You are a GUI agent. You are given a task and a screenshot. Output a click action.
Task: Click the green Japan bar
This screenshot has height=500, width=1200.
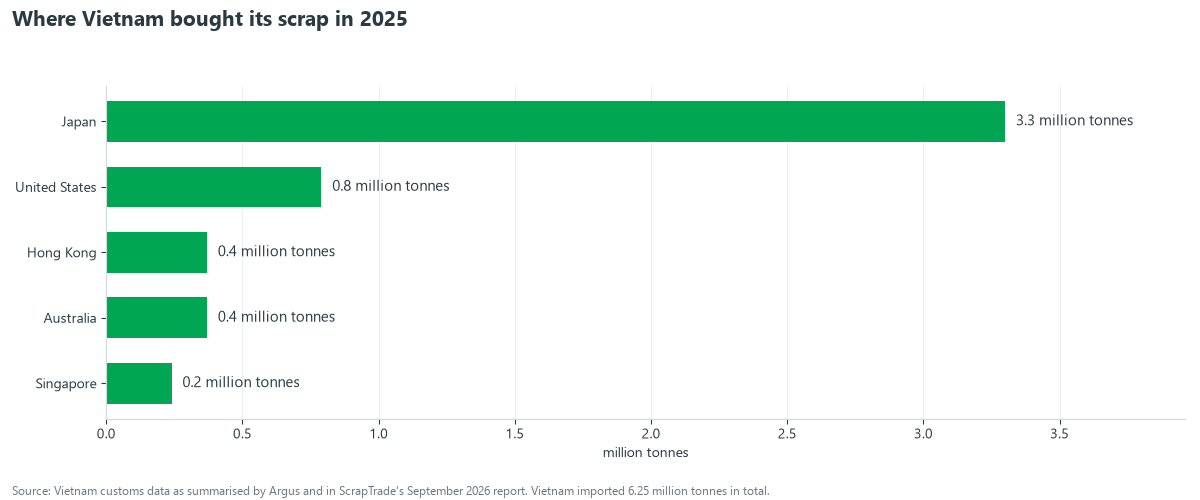click(x=556, y=121)
